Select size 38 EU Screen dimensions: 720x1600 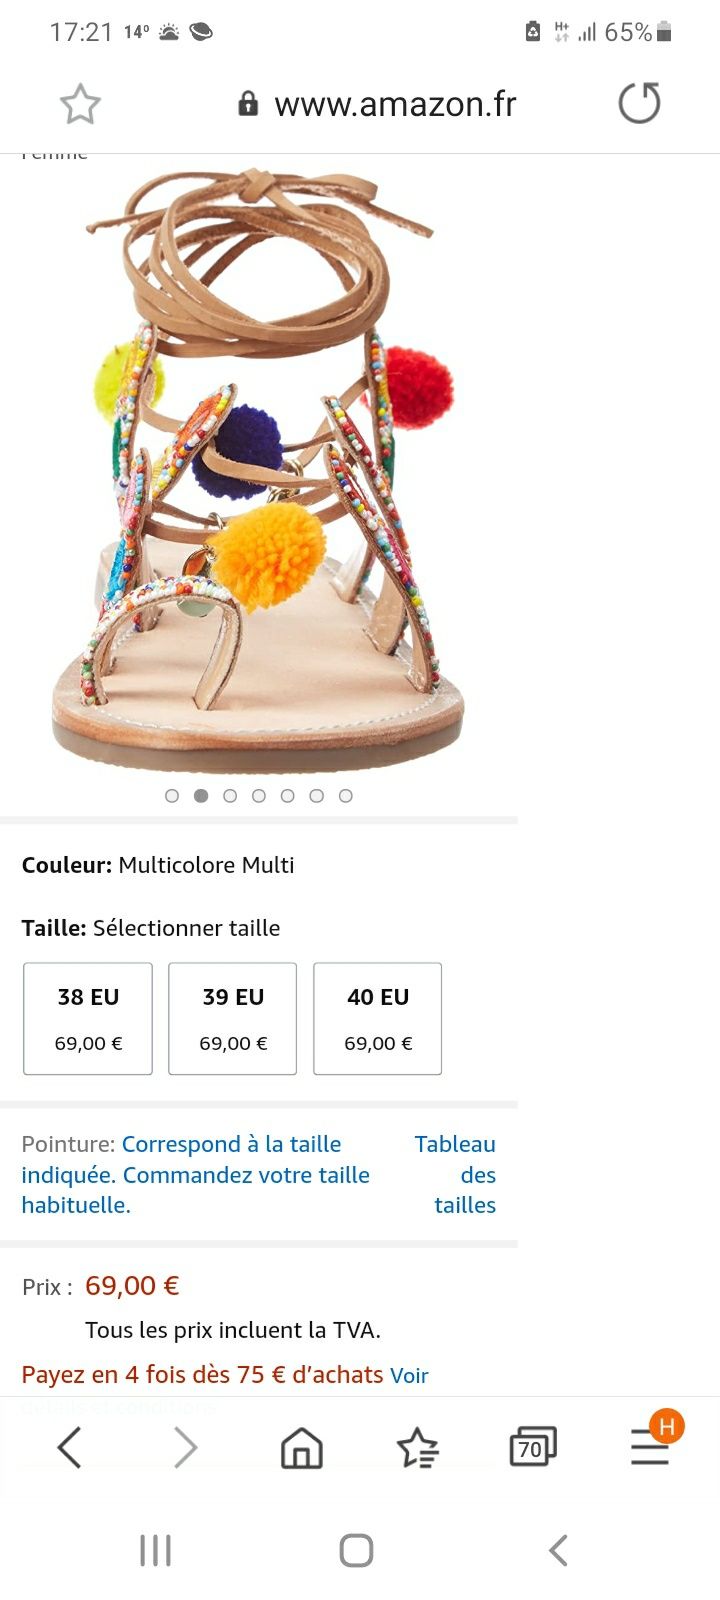tap(88, 1019)
